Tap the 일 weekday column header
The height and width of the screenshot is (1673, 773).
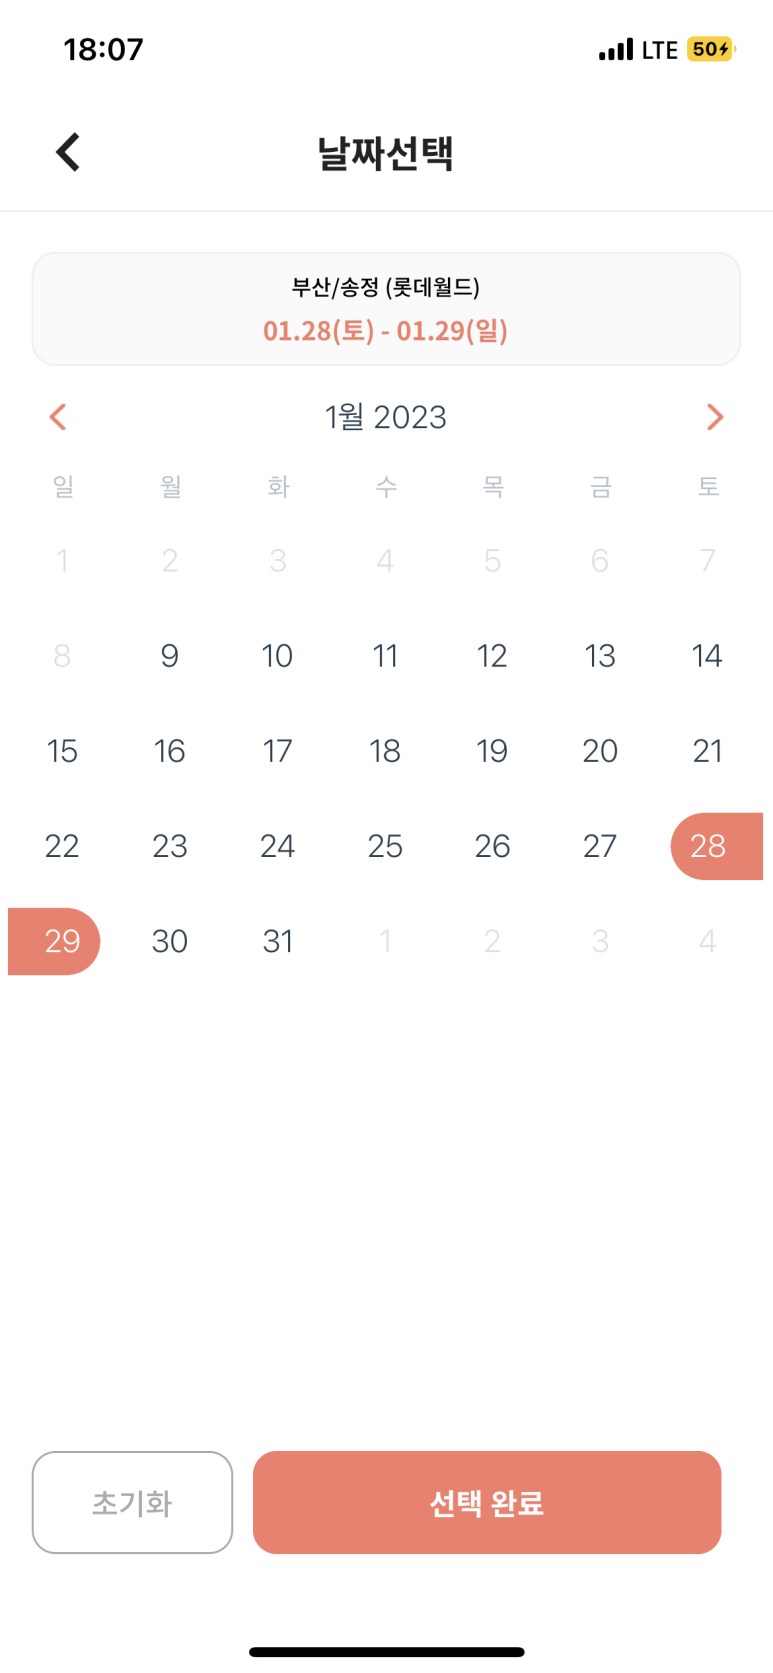63,486
